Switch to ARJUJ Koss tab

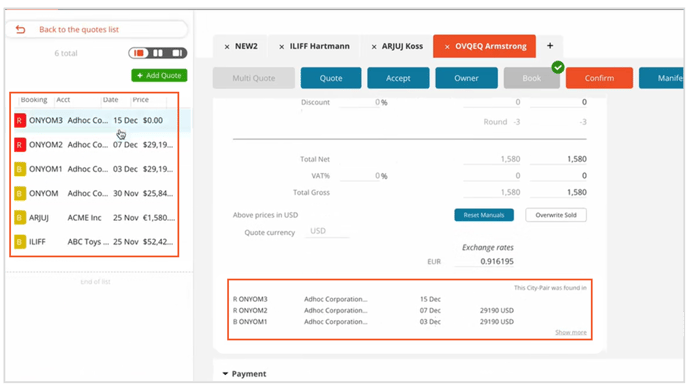(402, 46)
